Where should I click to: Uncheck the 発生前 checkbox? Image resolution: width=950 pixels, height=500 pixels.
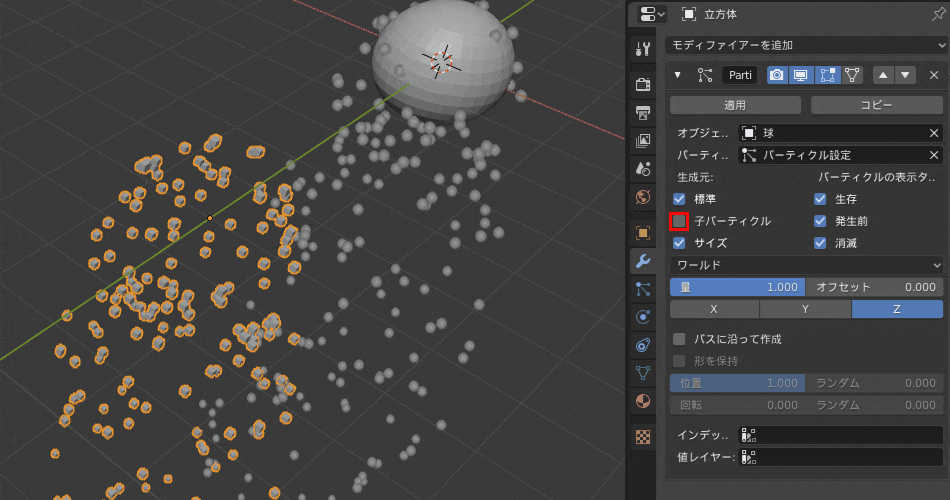(x=820, y=221)
